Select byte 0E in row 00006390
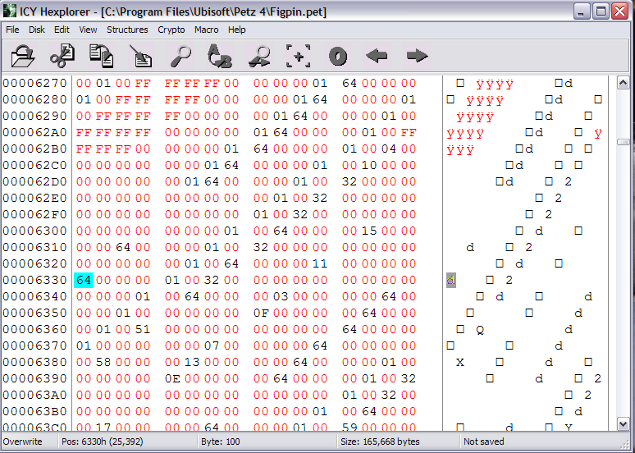 172,379
